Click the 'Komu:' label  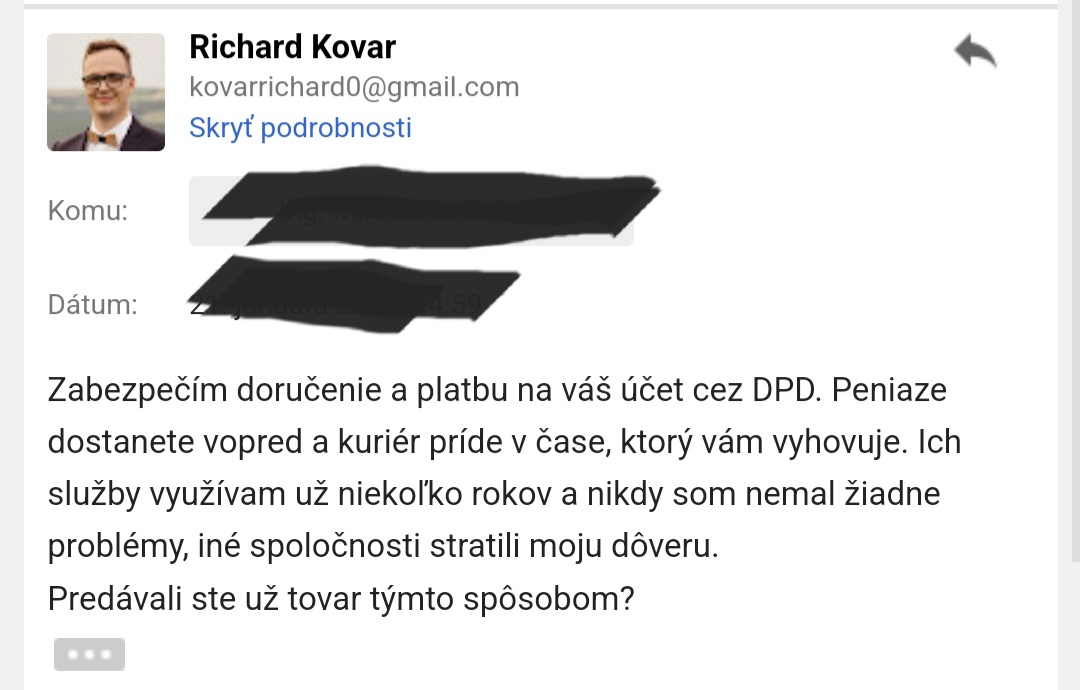tap(88, 212)
